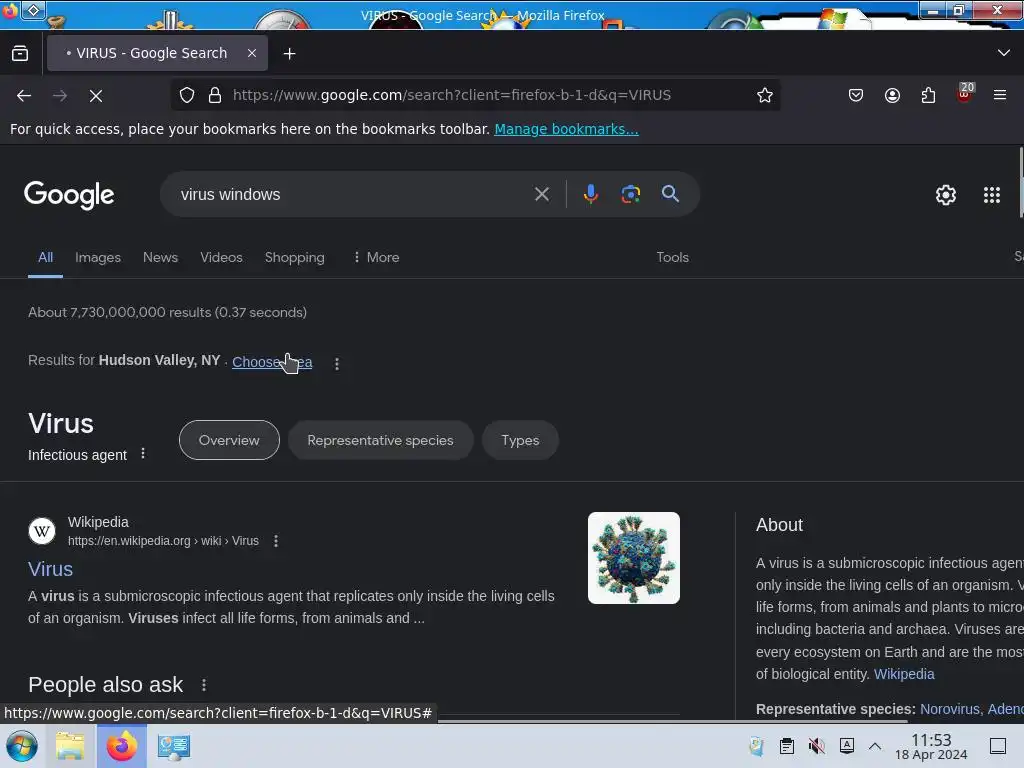
Task: Open the extensions puzzle icon
Action: 929,95
